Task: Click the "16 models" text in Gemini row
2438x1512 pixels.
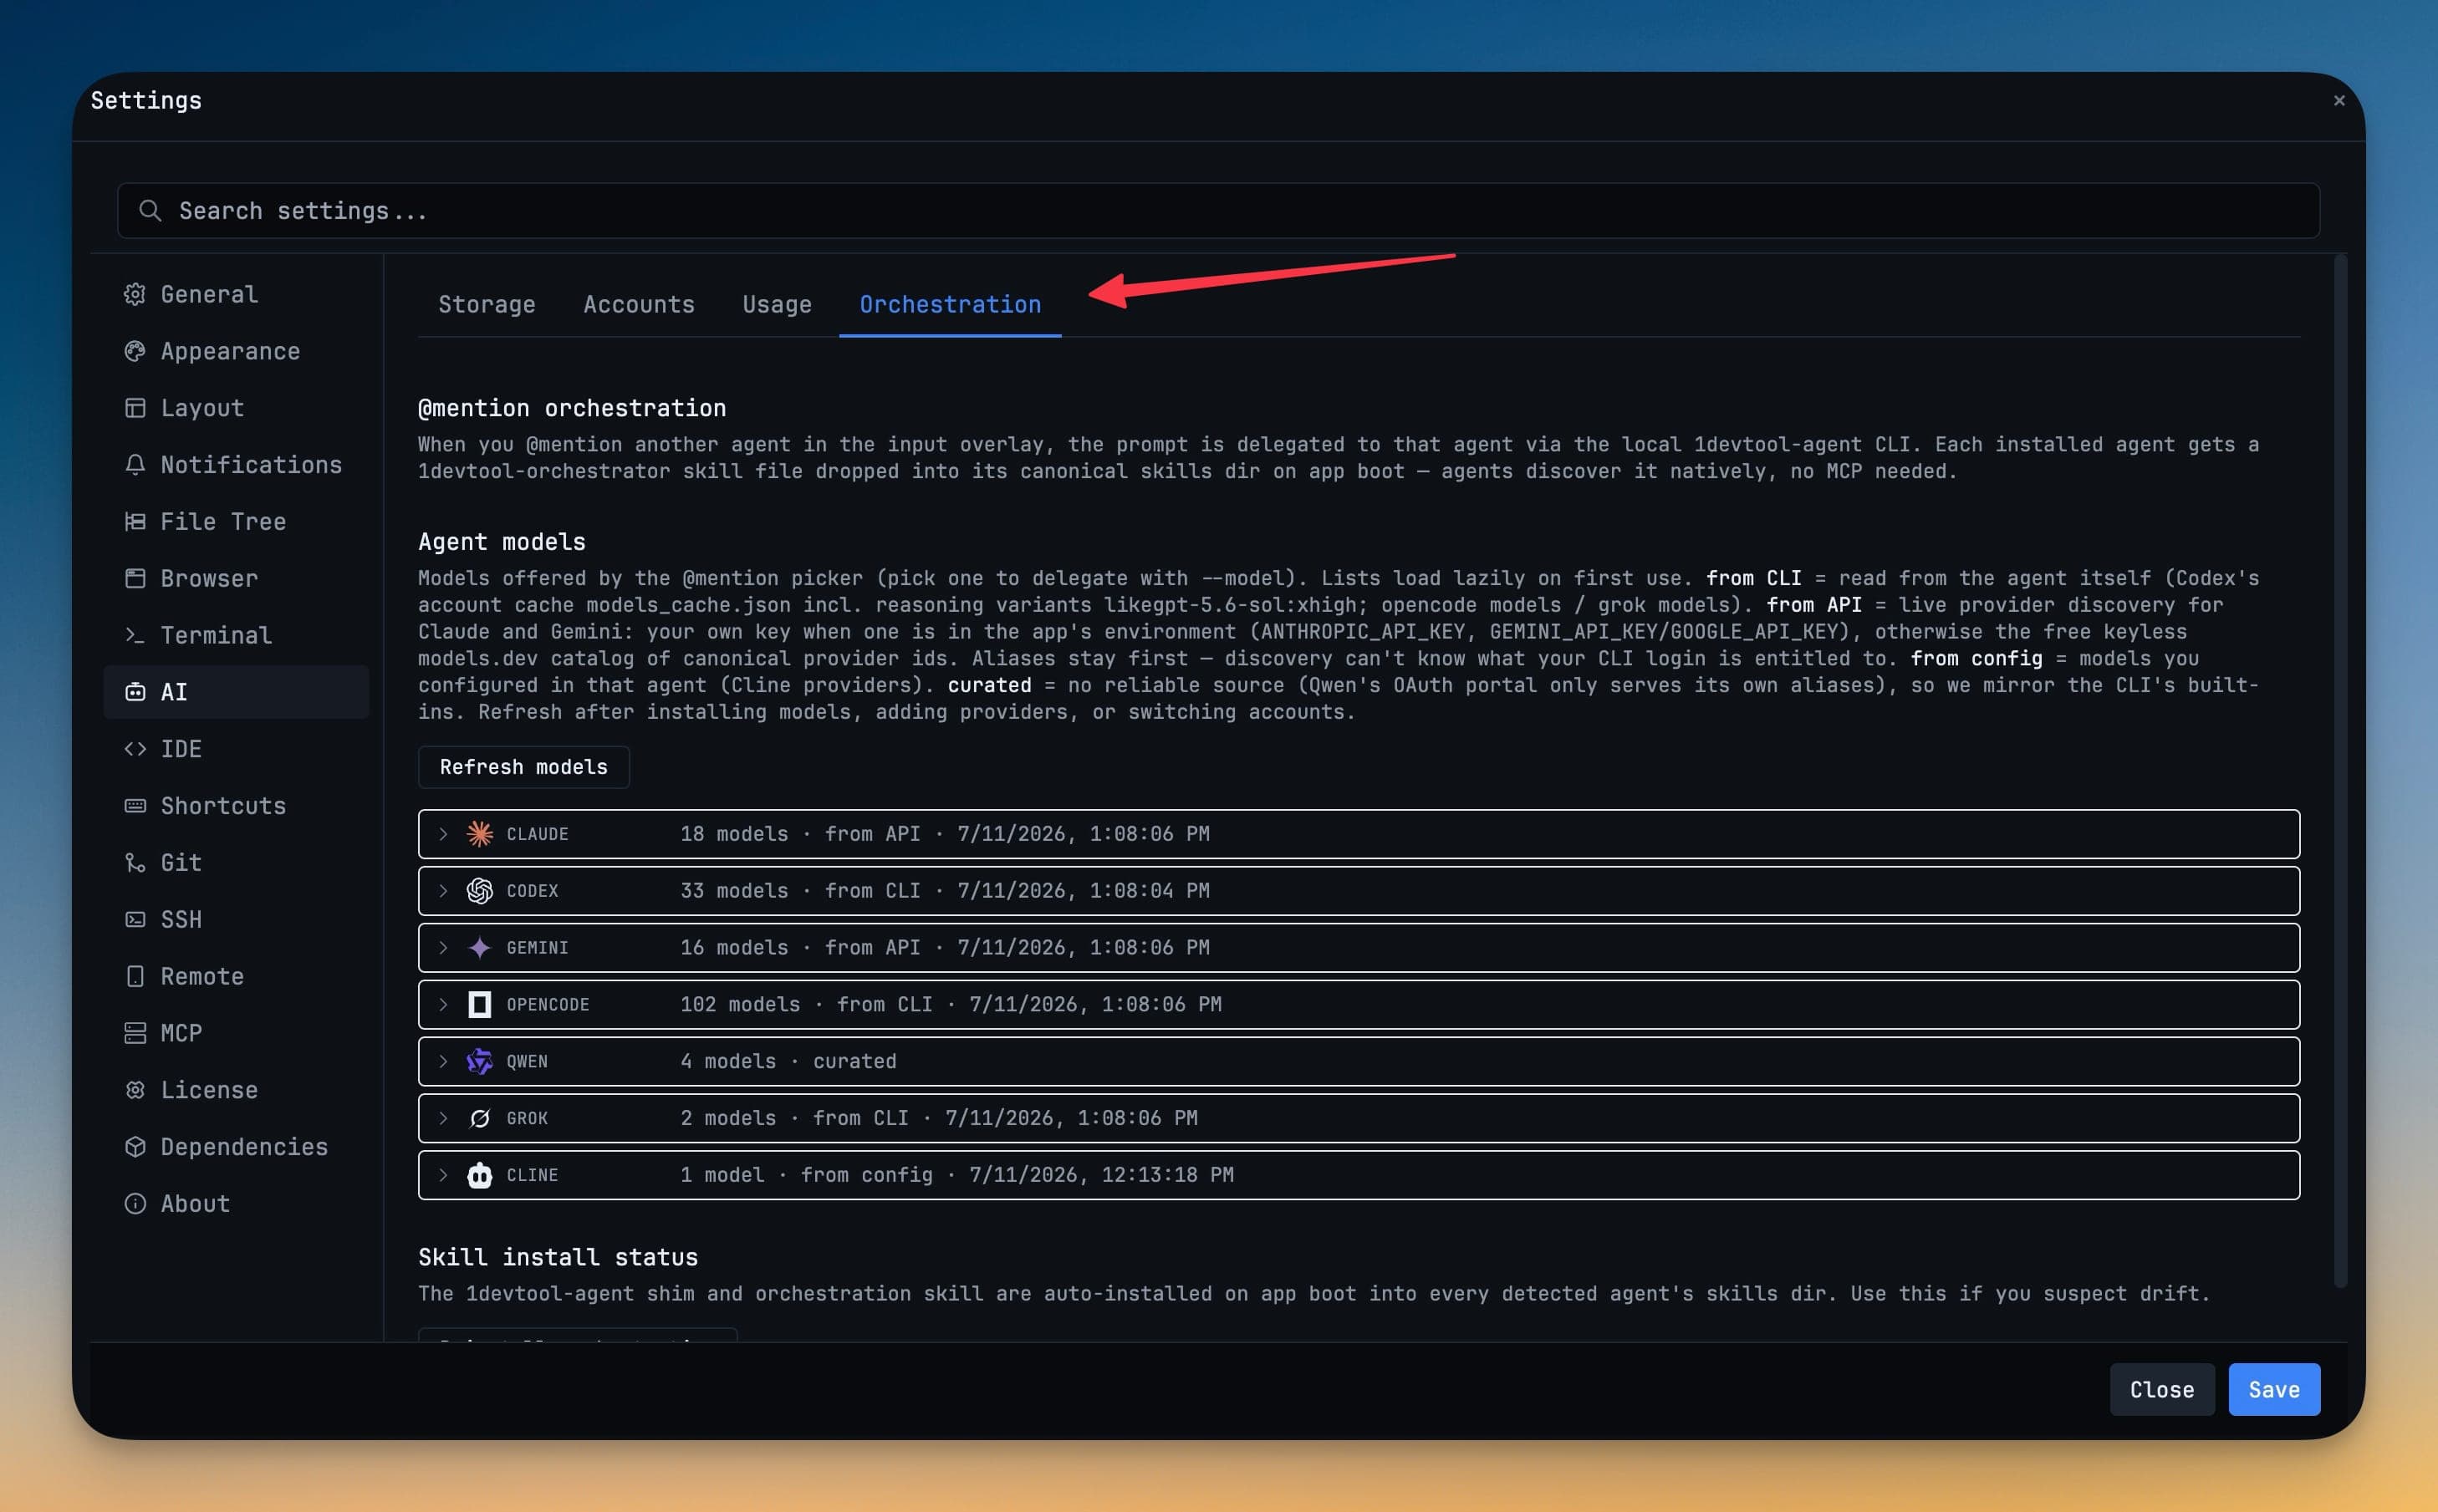Action: [x=734, y=948]
